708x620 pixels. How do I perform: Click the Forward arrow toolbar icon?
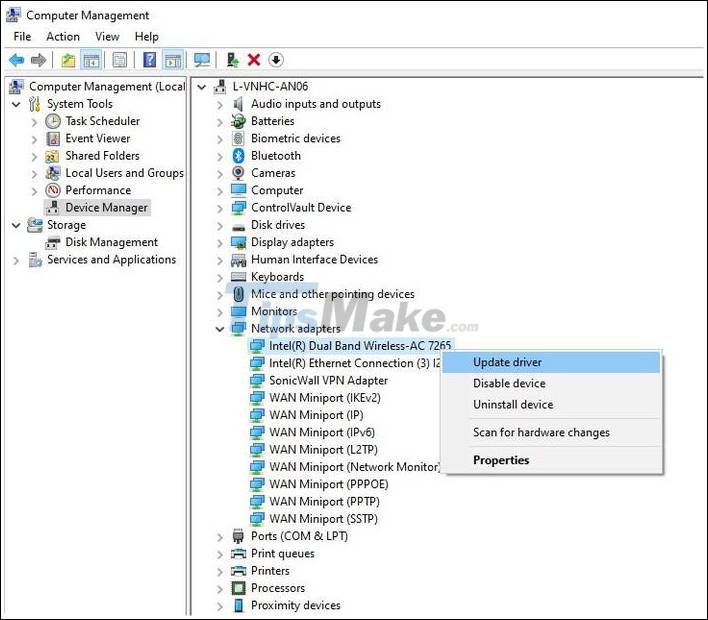click(38, 60)
